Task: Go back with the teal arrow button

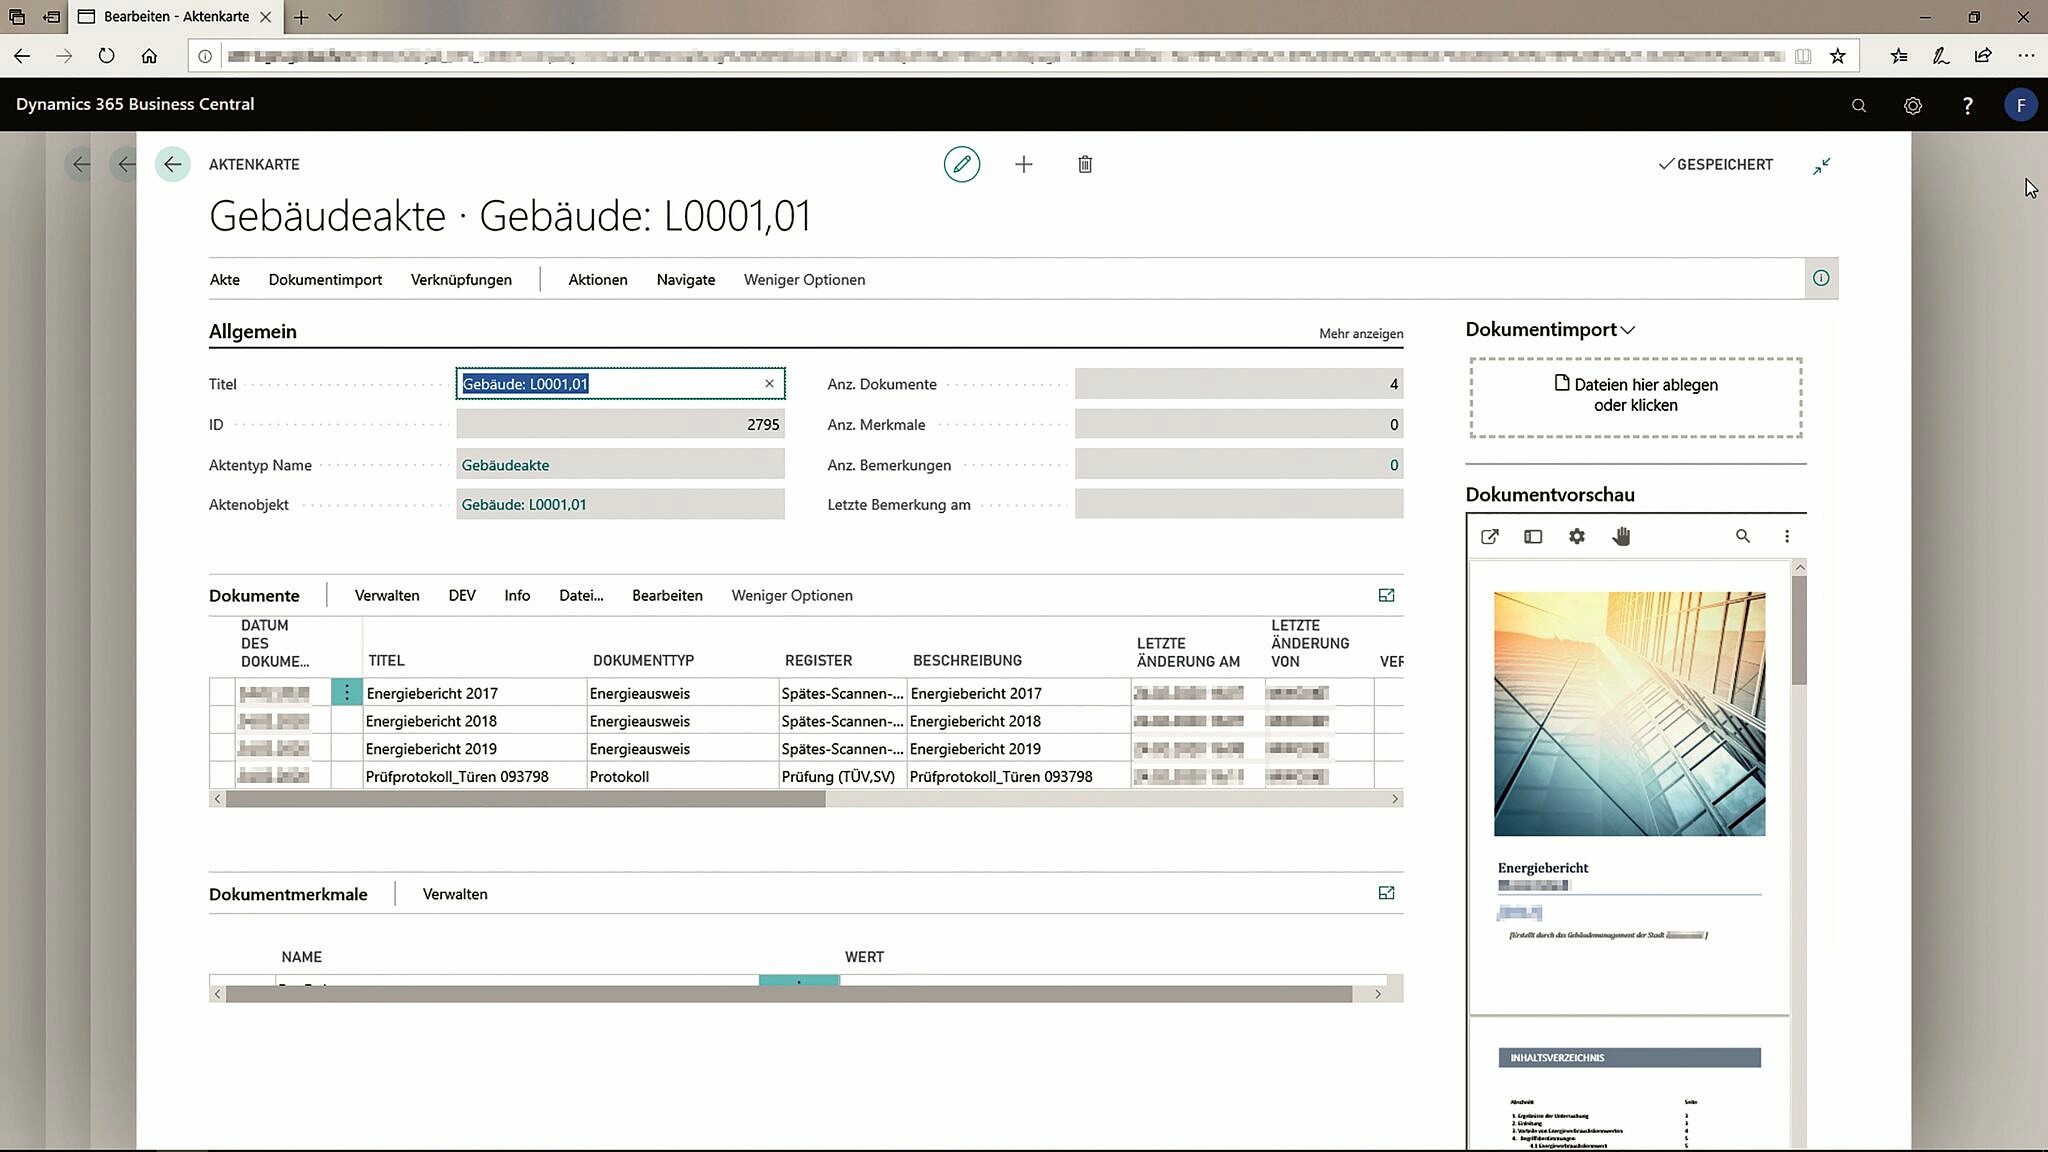Action: 172,164
